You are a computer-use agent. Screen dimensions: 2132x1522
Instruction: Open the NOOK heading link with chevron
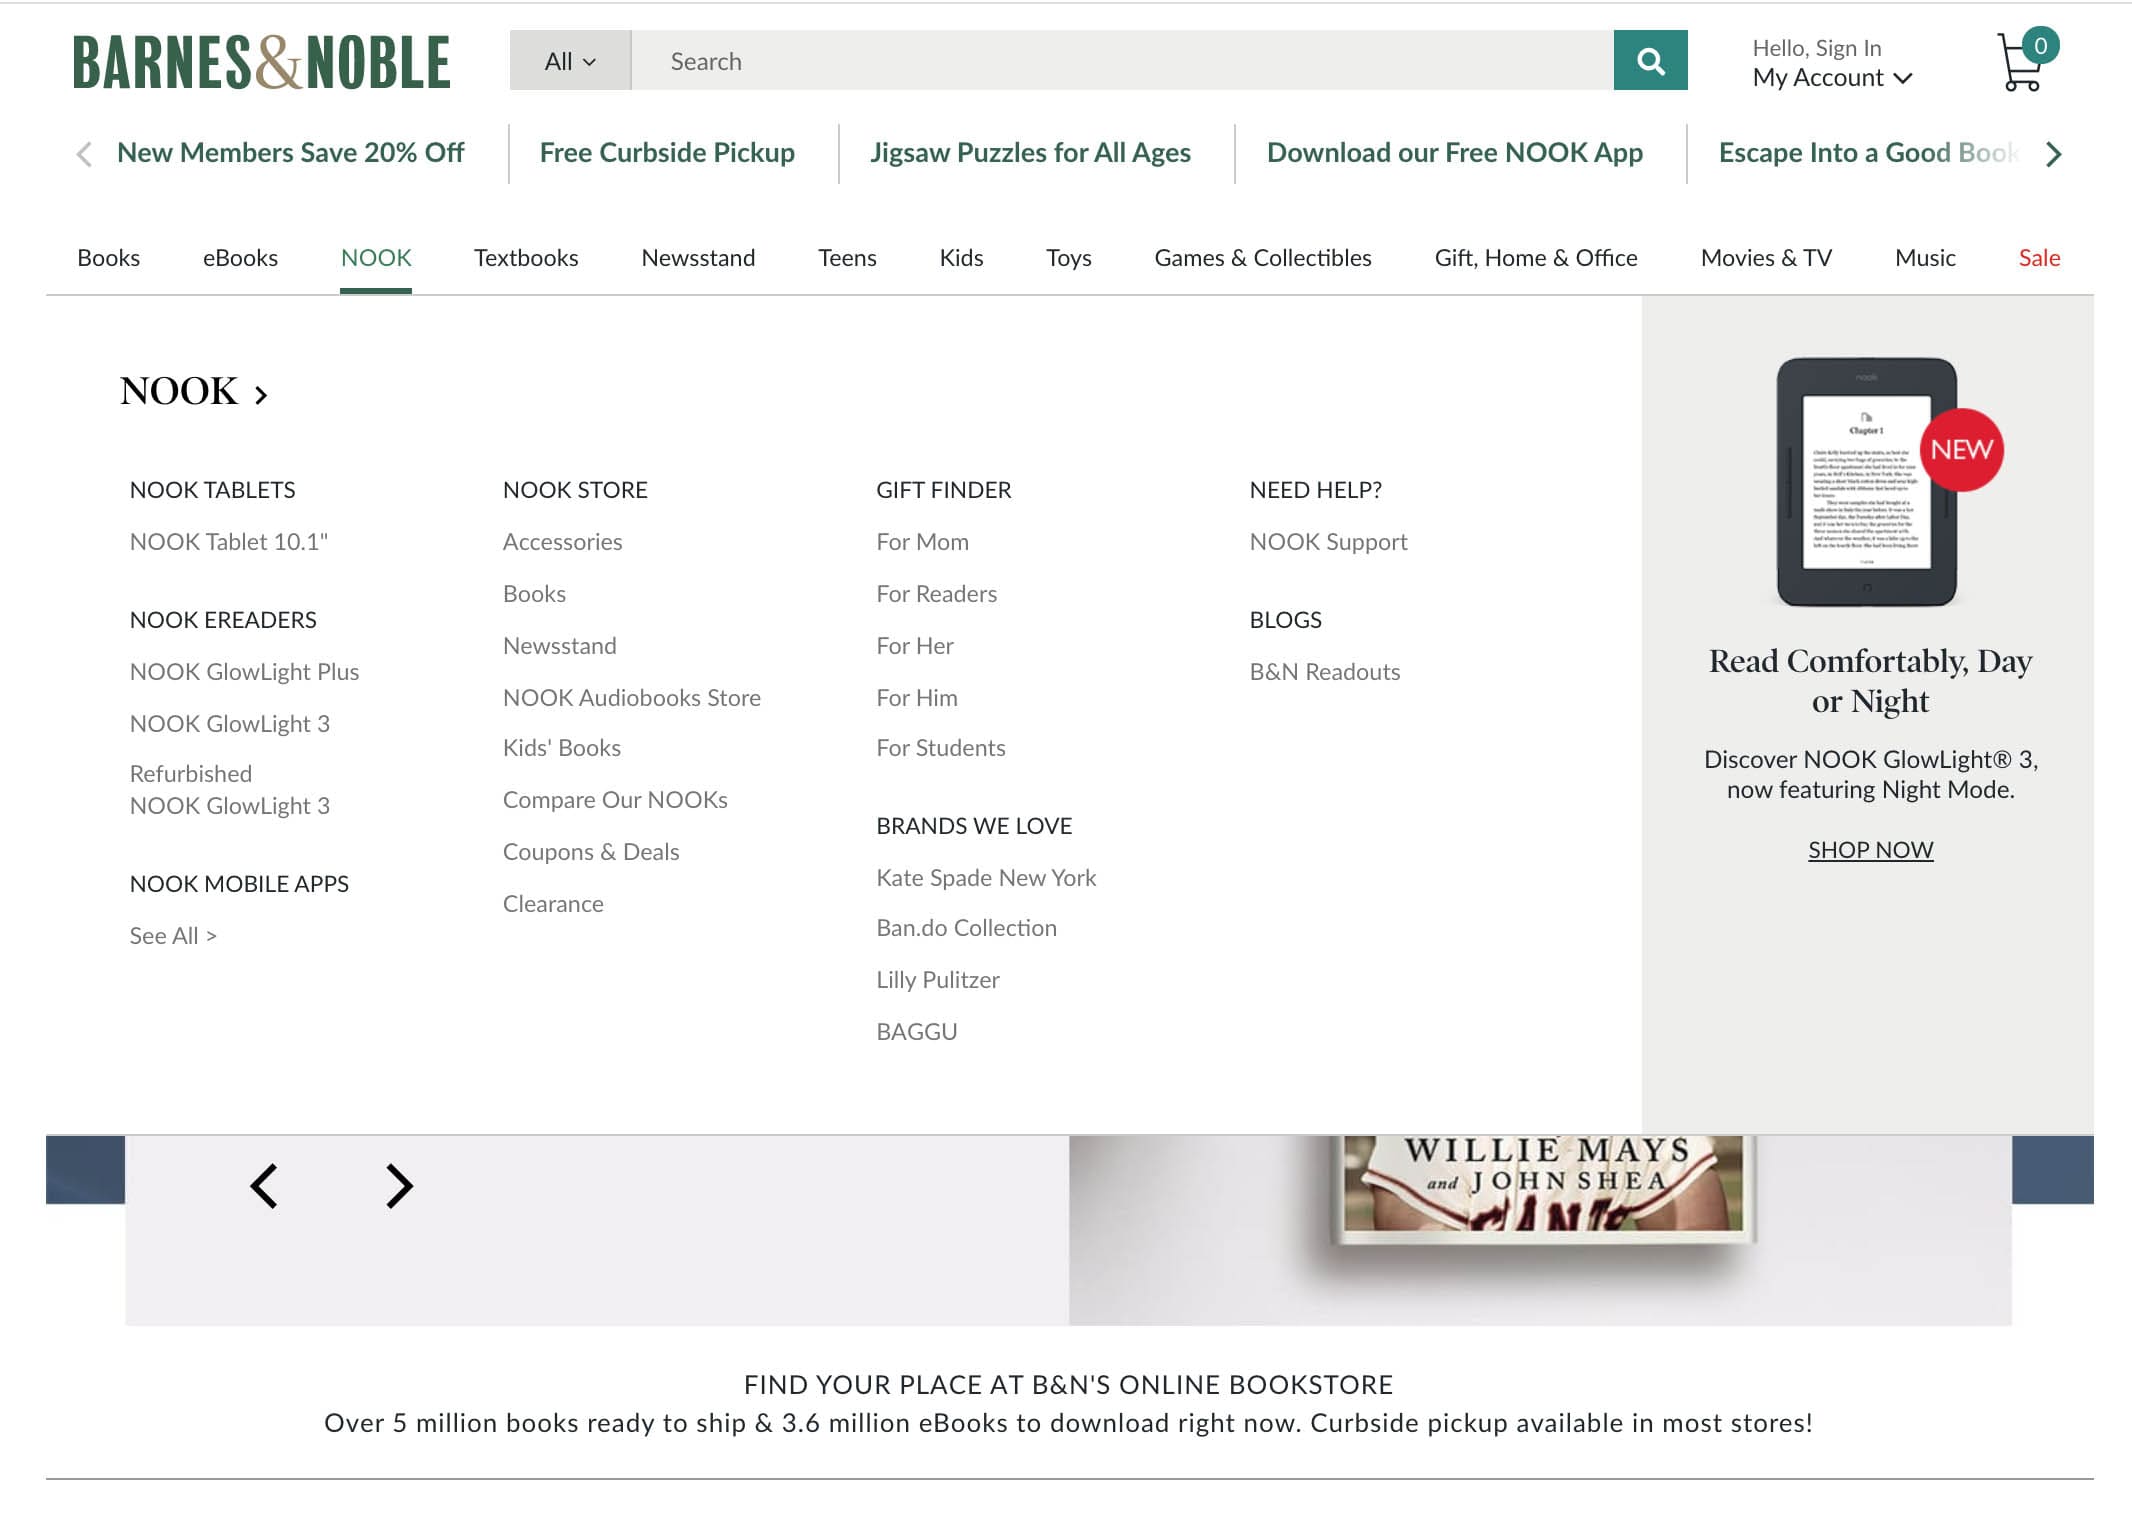click(194, 391)
